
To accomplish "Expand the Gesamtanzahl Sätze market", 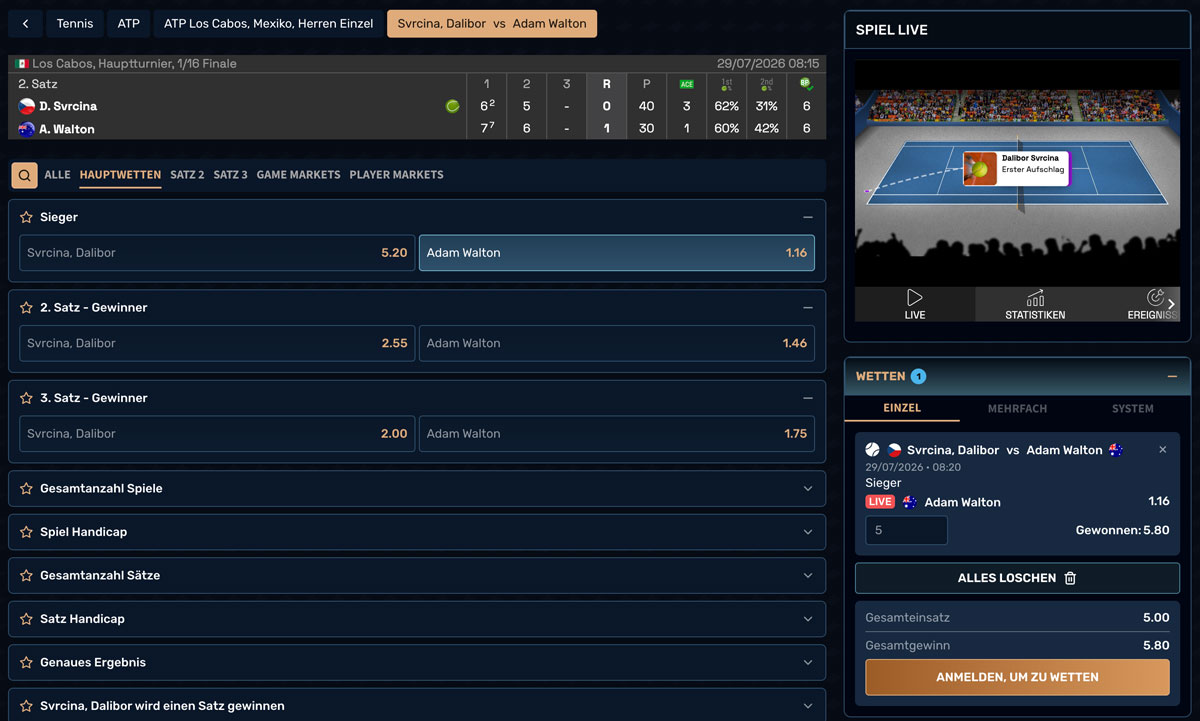I will click(807, 576).
